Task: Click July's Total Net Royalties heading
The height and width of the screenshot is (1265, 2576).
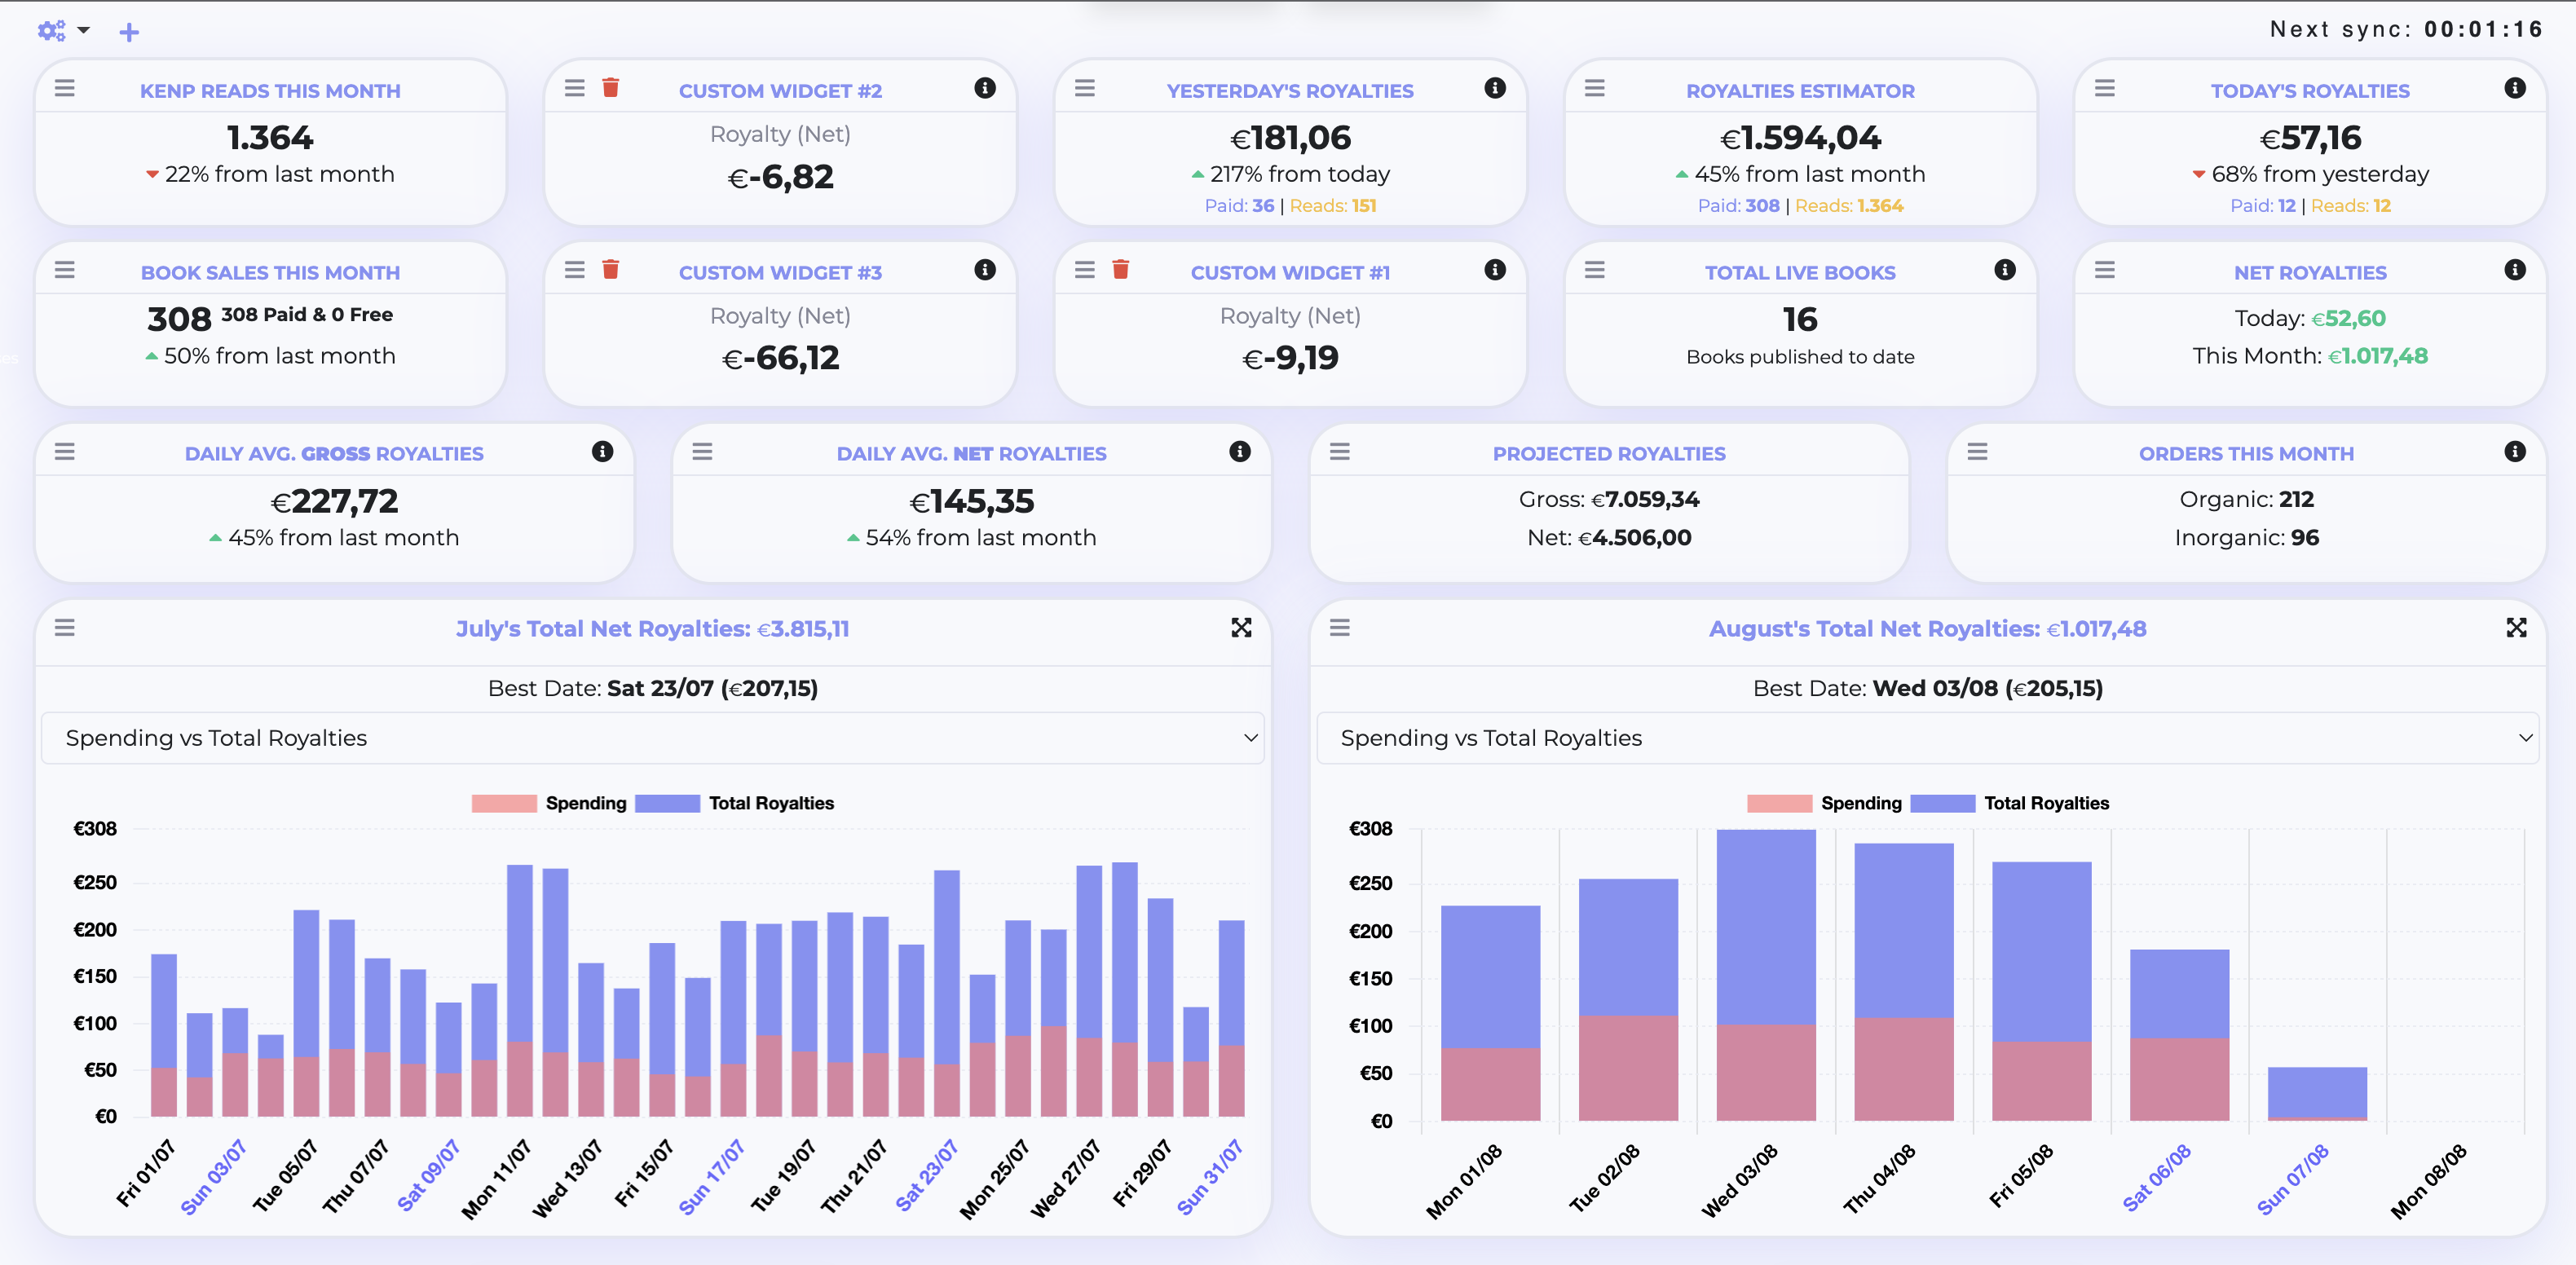Action: [653, 629]
